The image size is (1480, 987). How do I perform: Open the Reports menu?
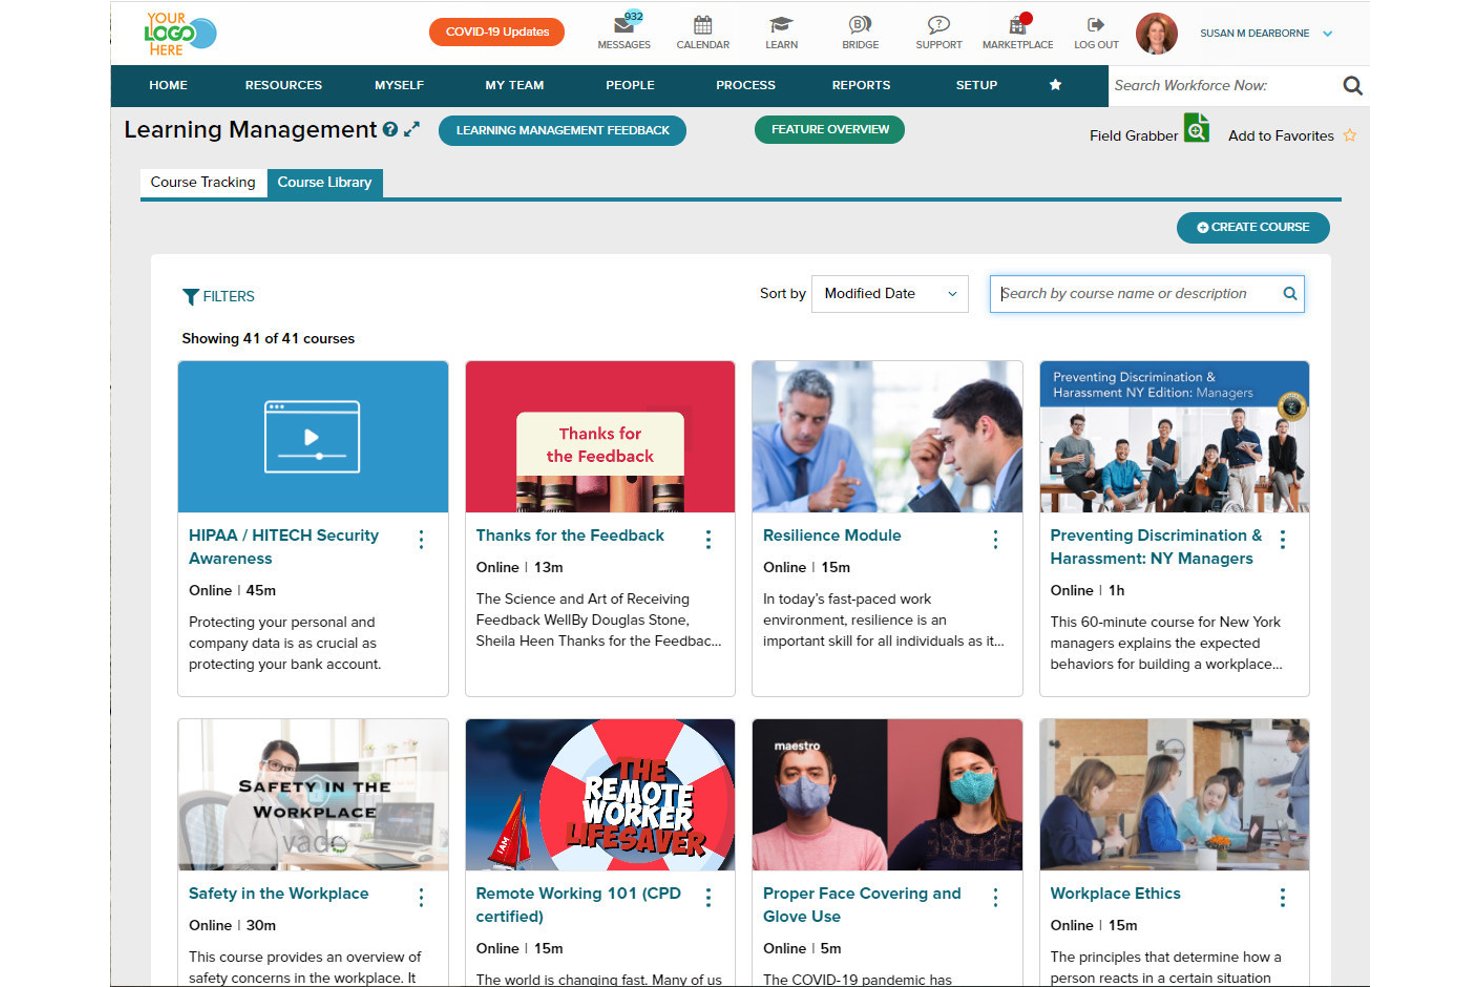[x=861, y=85]
